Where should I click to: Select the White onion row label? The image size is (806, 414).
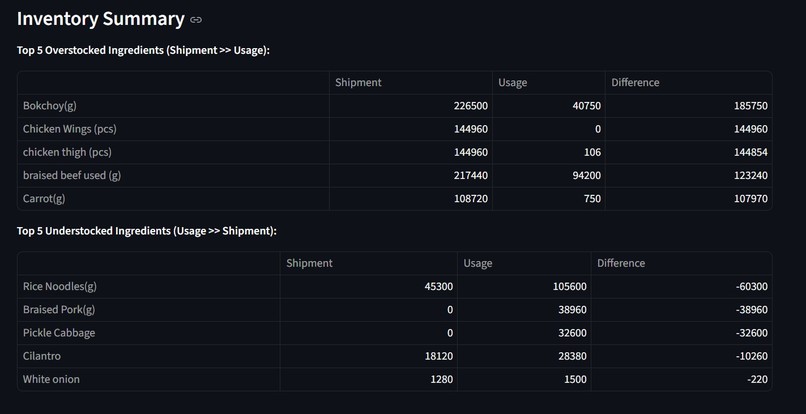tap(149, 379)
